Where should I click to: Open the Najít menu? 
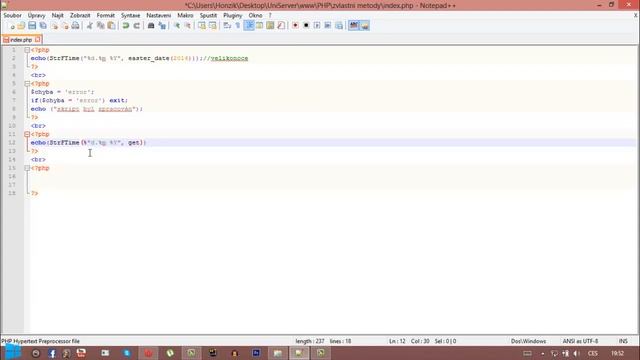pyautogui.click(x=58, y=16)
